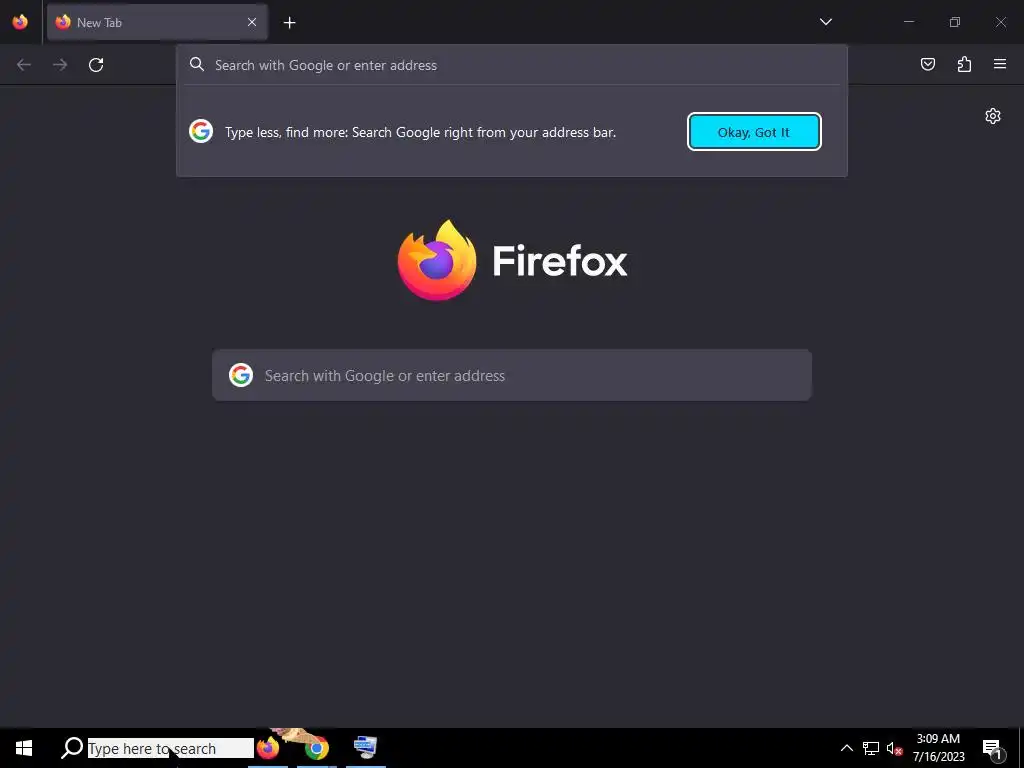Open the clock showing 3:09 AM

click(x=938, y=748)
